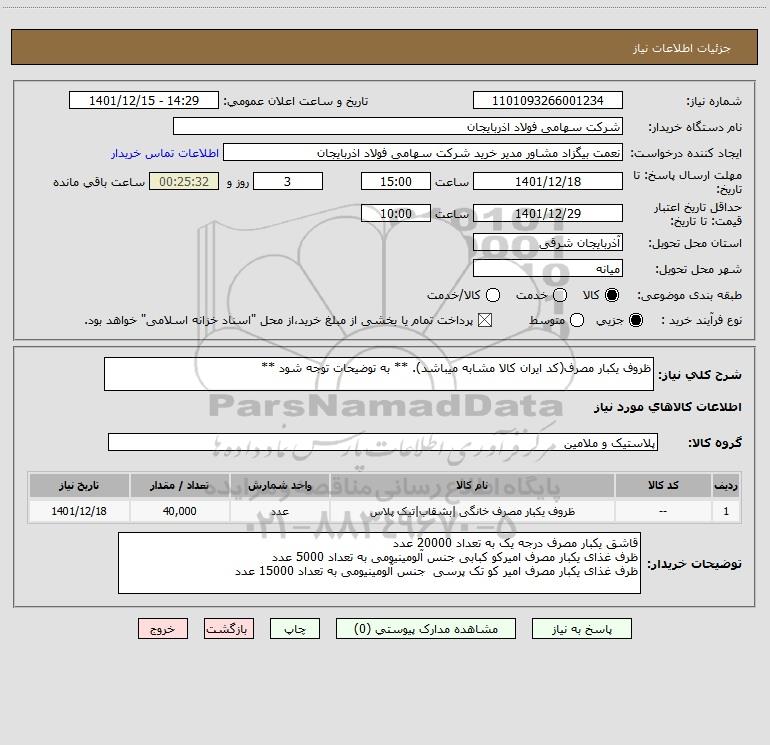770x745 pixels.
Task: Select the متوسط purchase type radio
Action: (577, 320)
